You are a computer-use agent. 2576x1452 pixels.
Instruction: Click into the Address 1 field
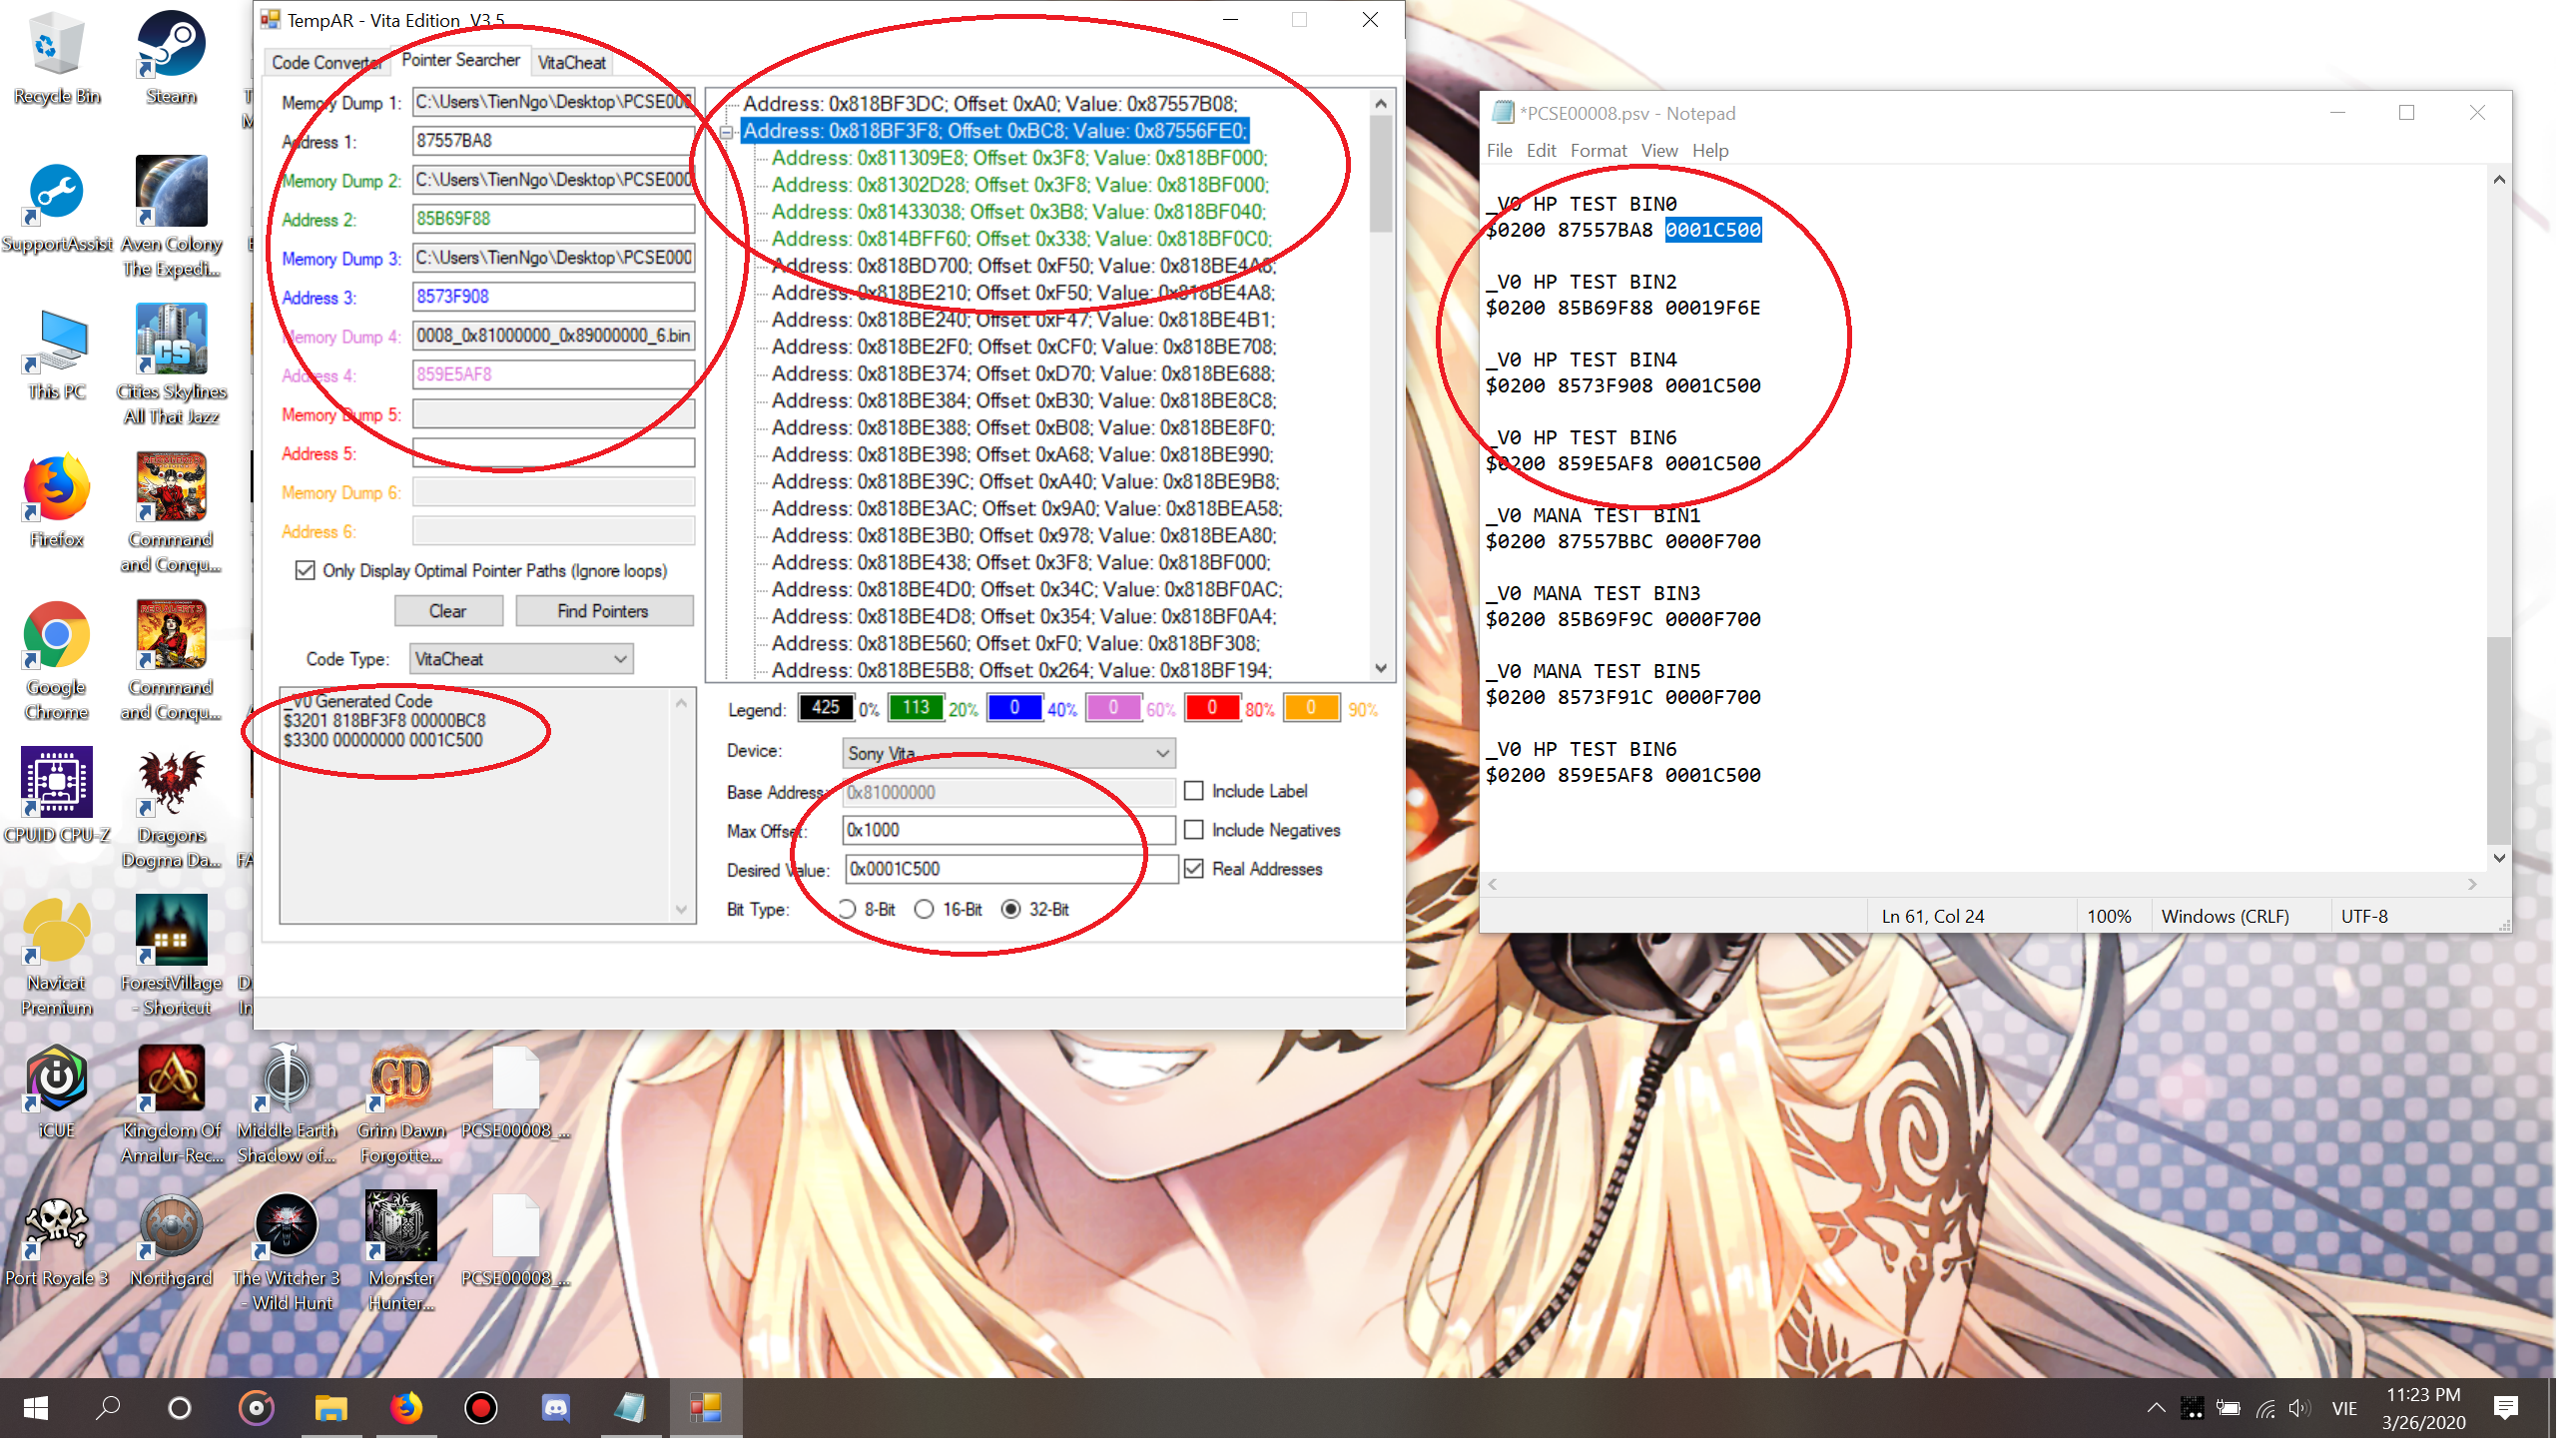553,141
